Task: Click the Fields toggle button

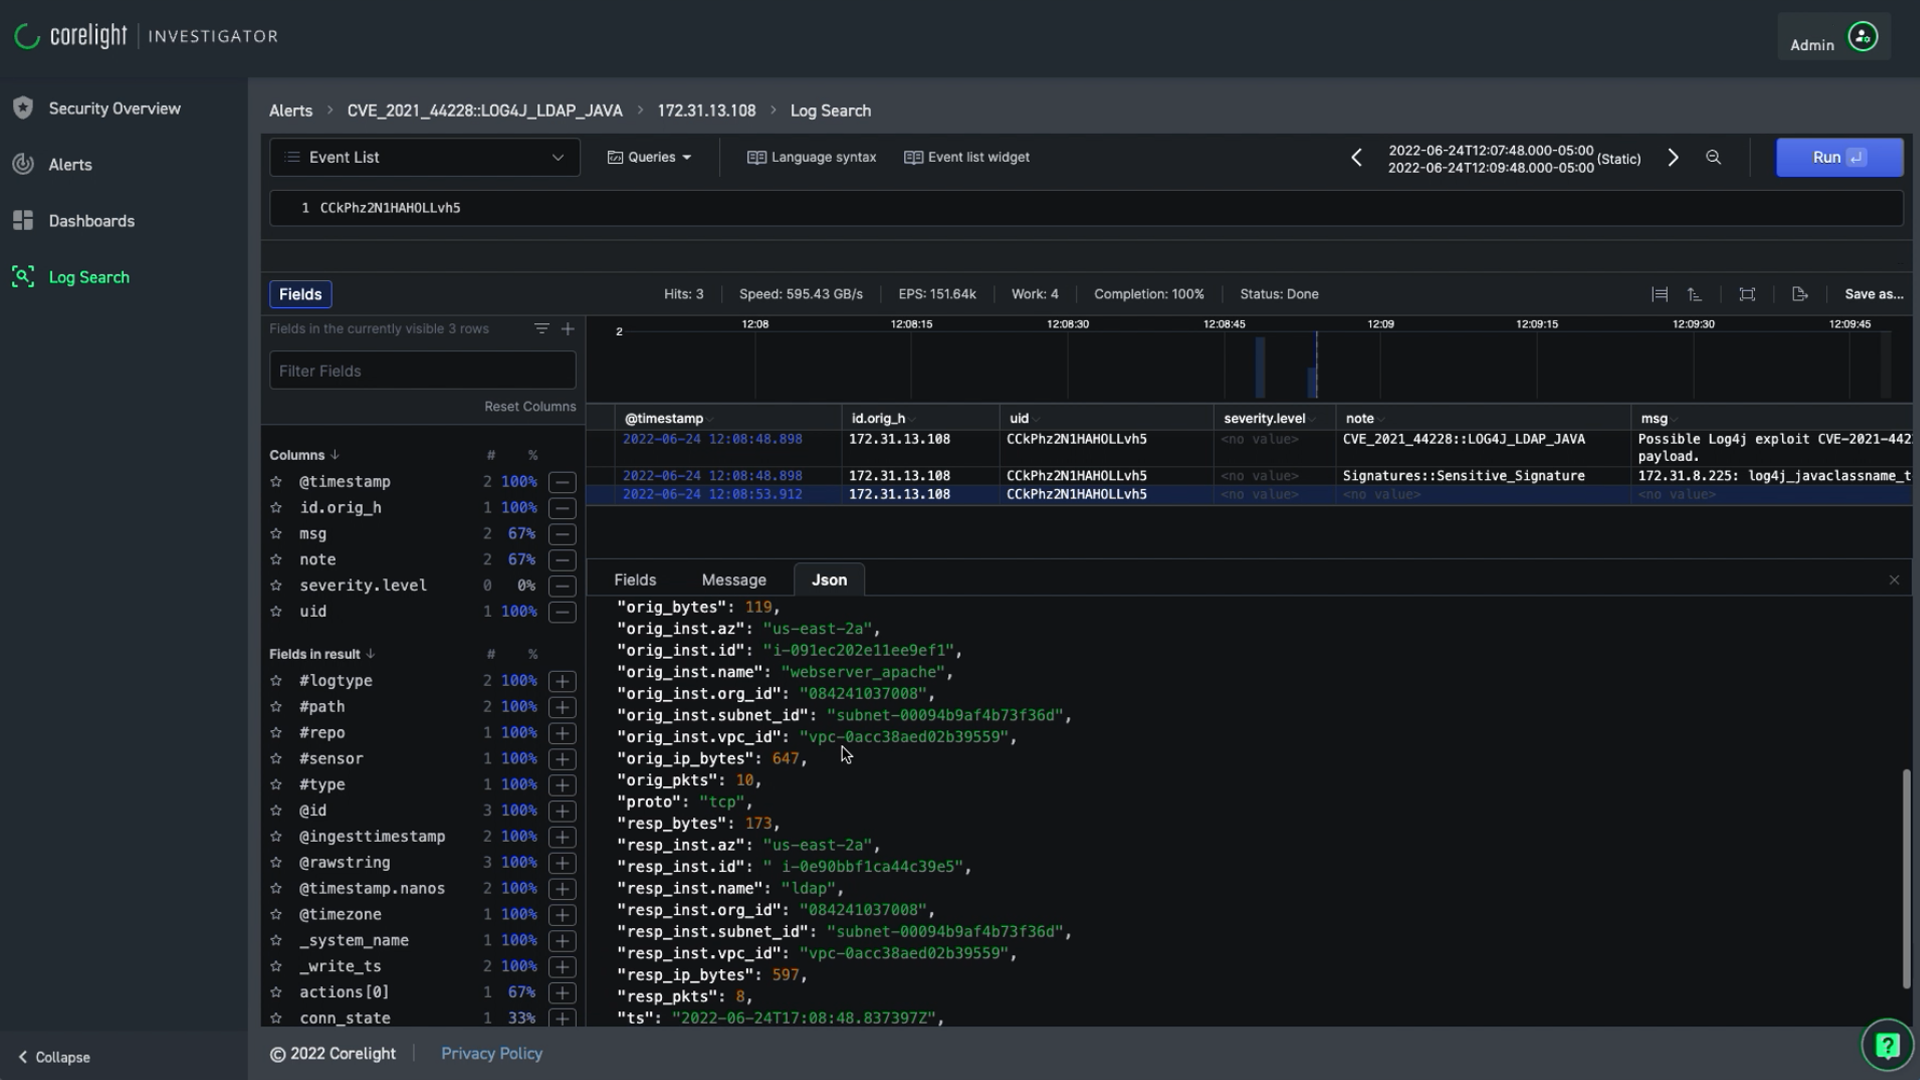Action: pyautogui.click(x=300, y=294)
